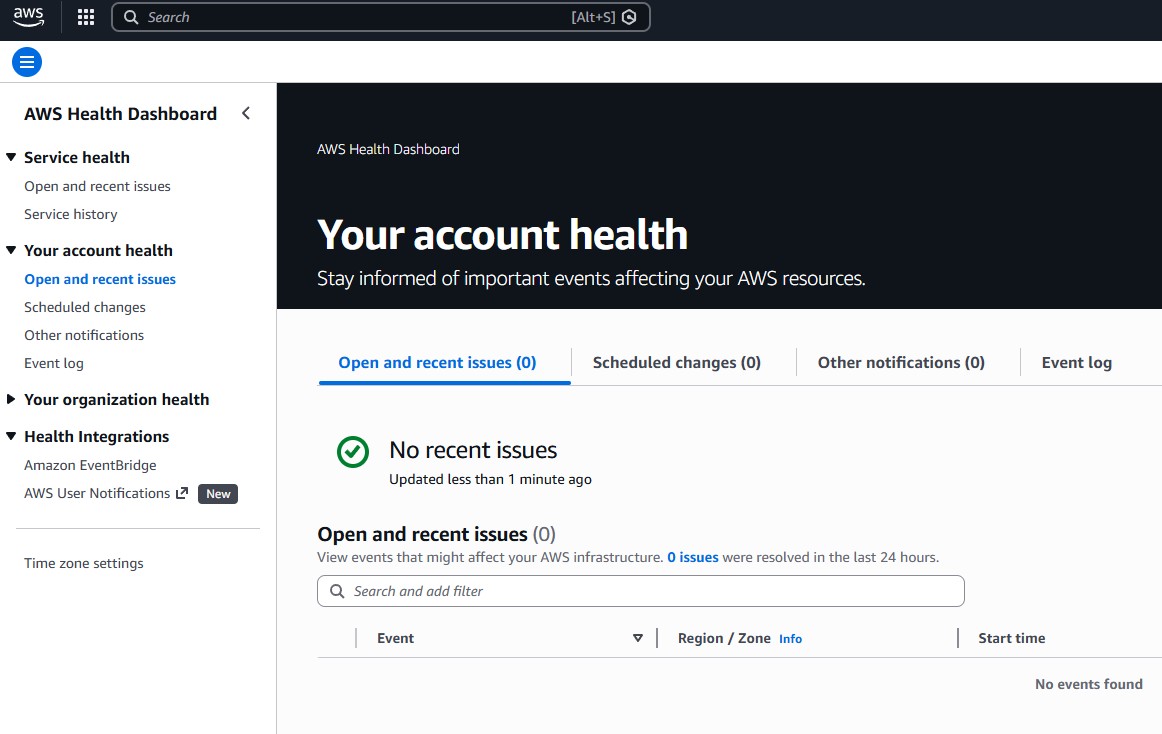The image size is (1162, 734).
Task: Expand the Your organization health section
Action: 11,399
